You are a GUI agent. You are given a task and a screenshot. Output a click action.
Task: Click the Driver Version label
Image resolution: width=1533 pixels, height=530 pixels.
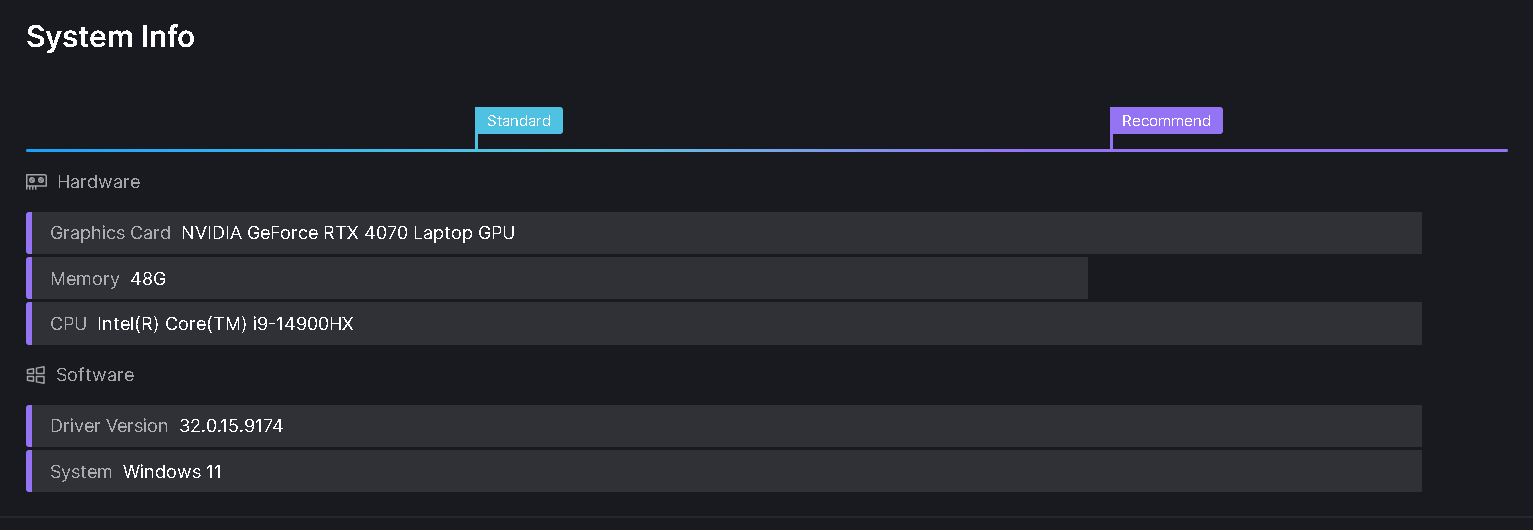click(109, 426)
